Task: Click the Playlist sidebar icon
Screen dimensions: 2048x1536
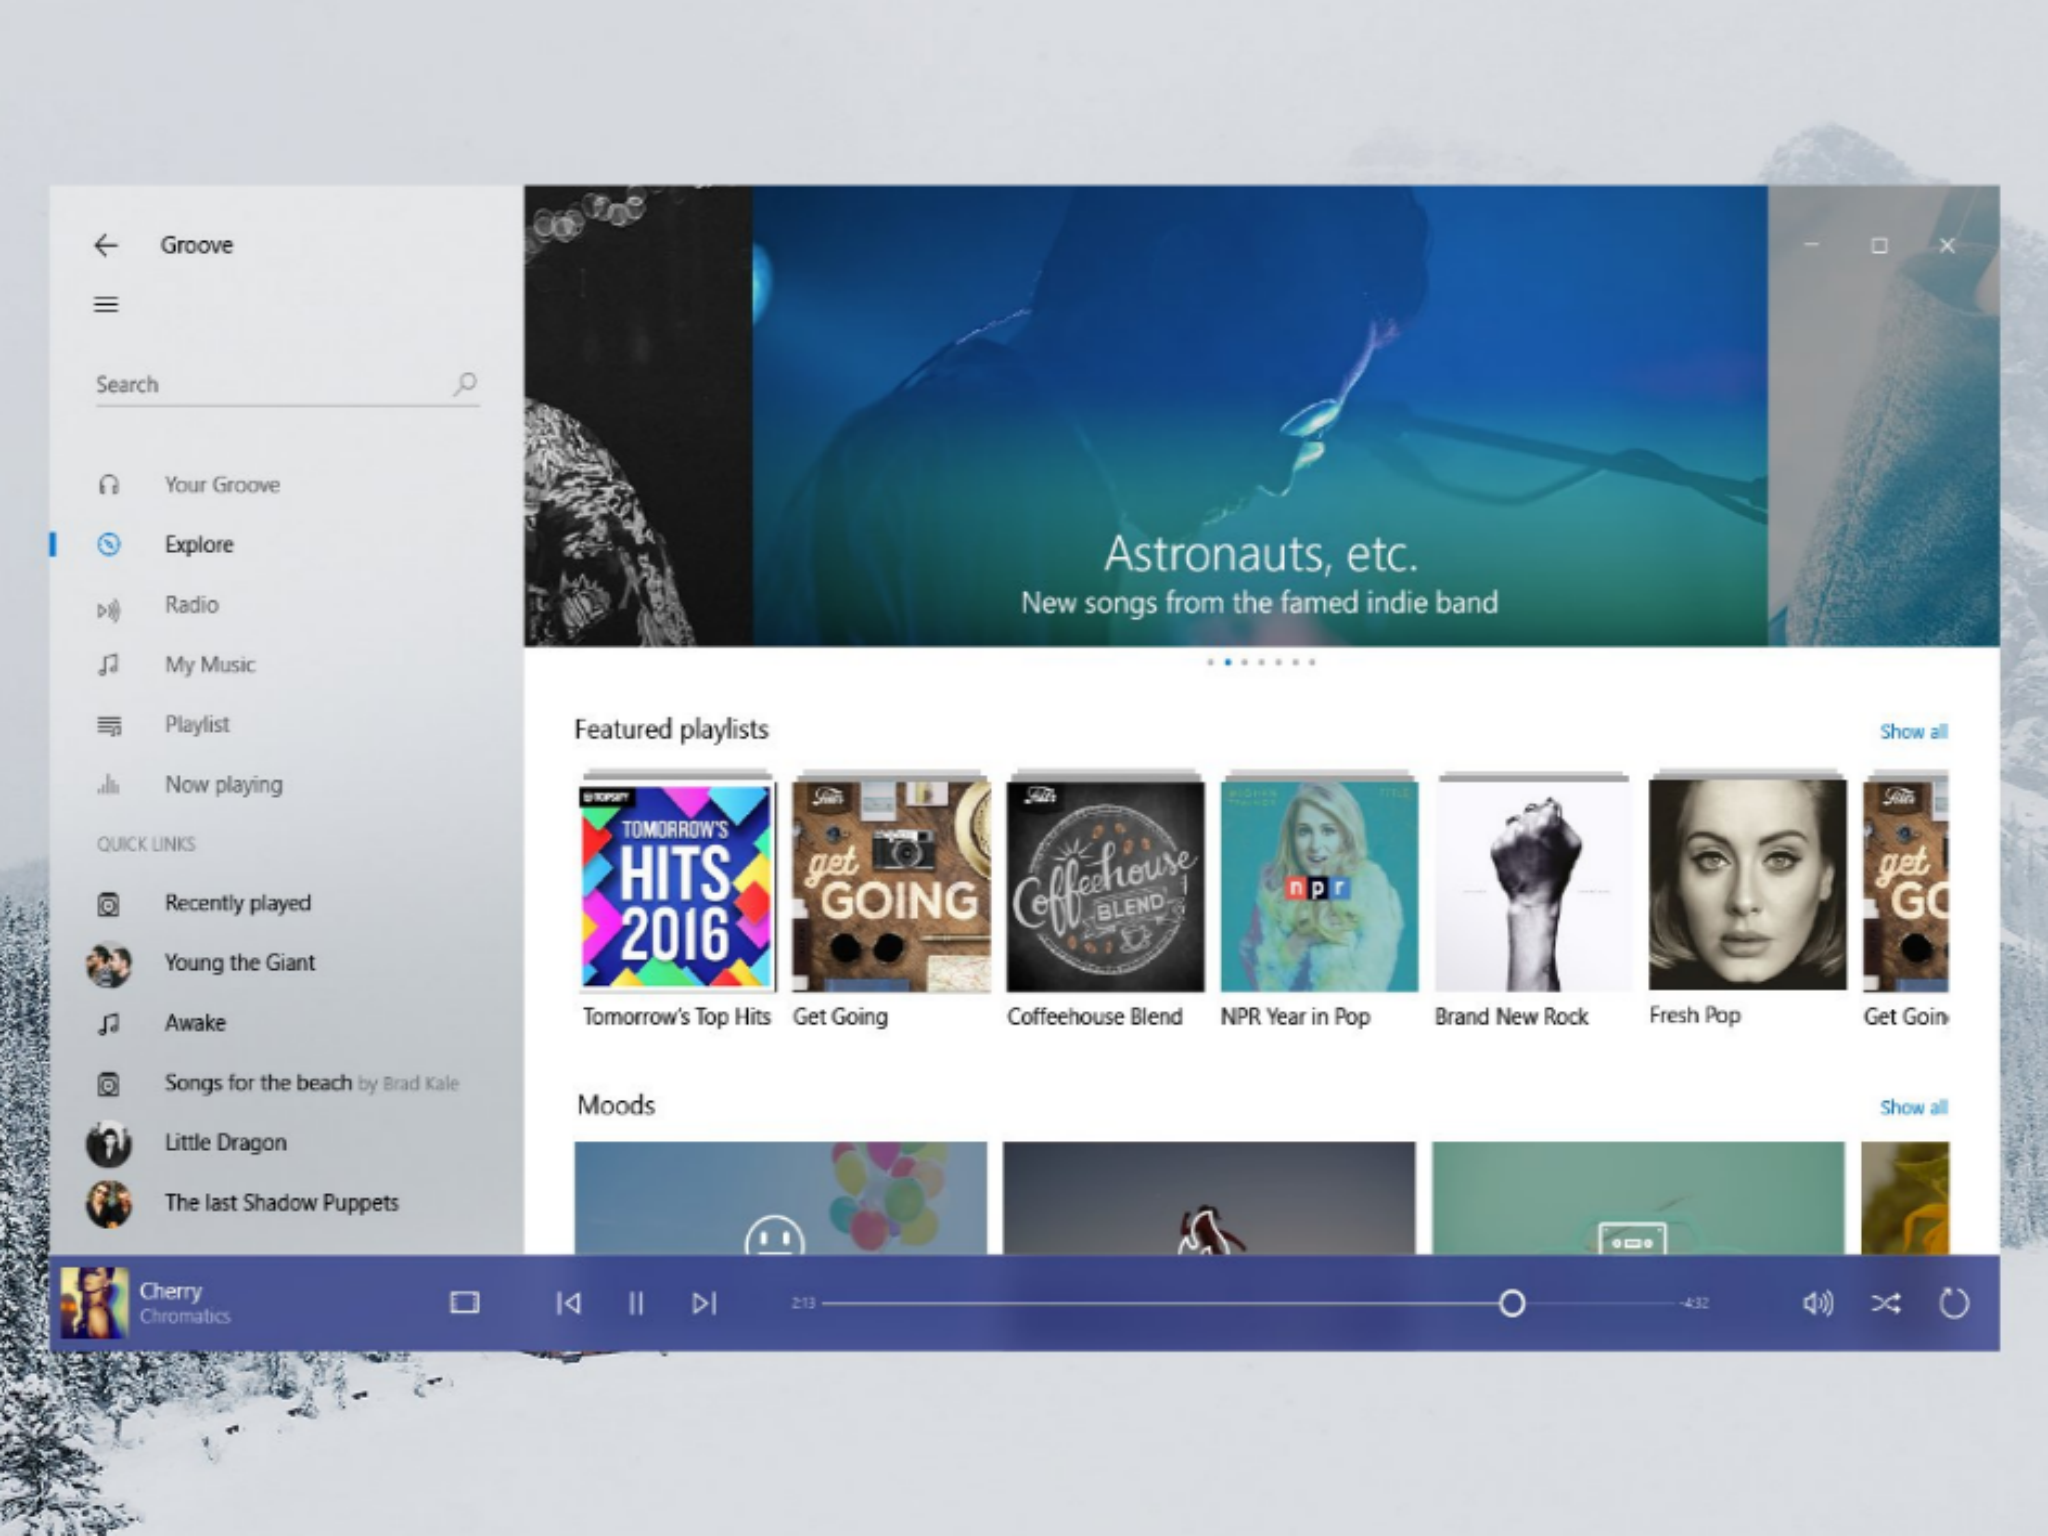Action: (x=111, y=724)
